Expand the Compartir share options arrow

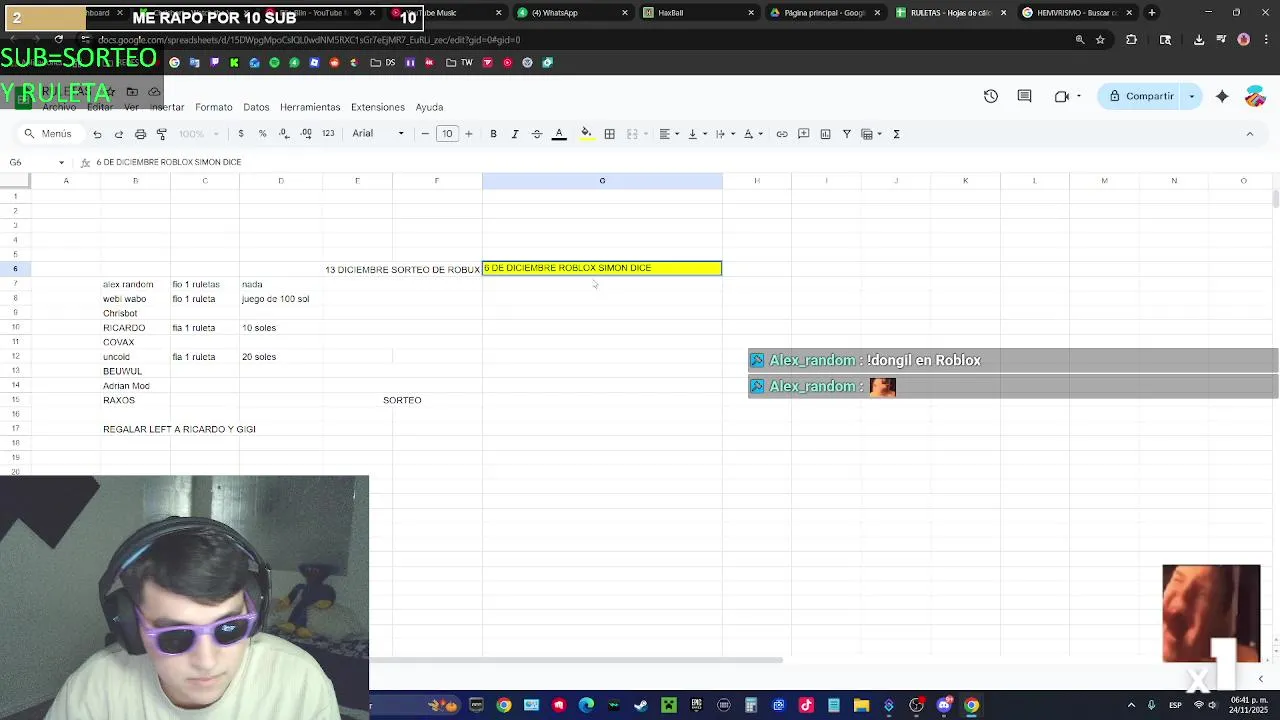pos(1191,96)
